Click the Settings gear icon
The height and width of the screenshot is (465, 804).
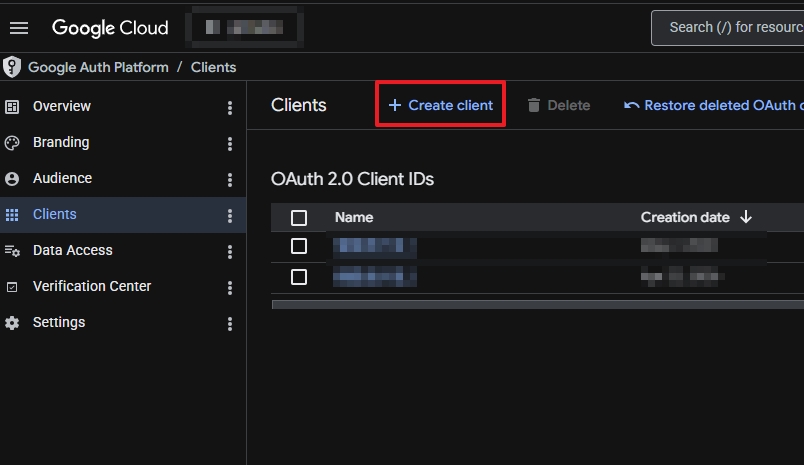(12, 322)
